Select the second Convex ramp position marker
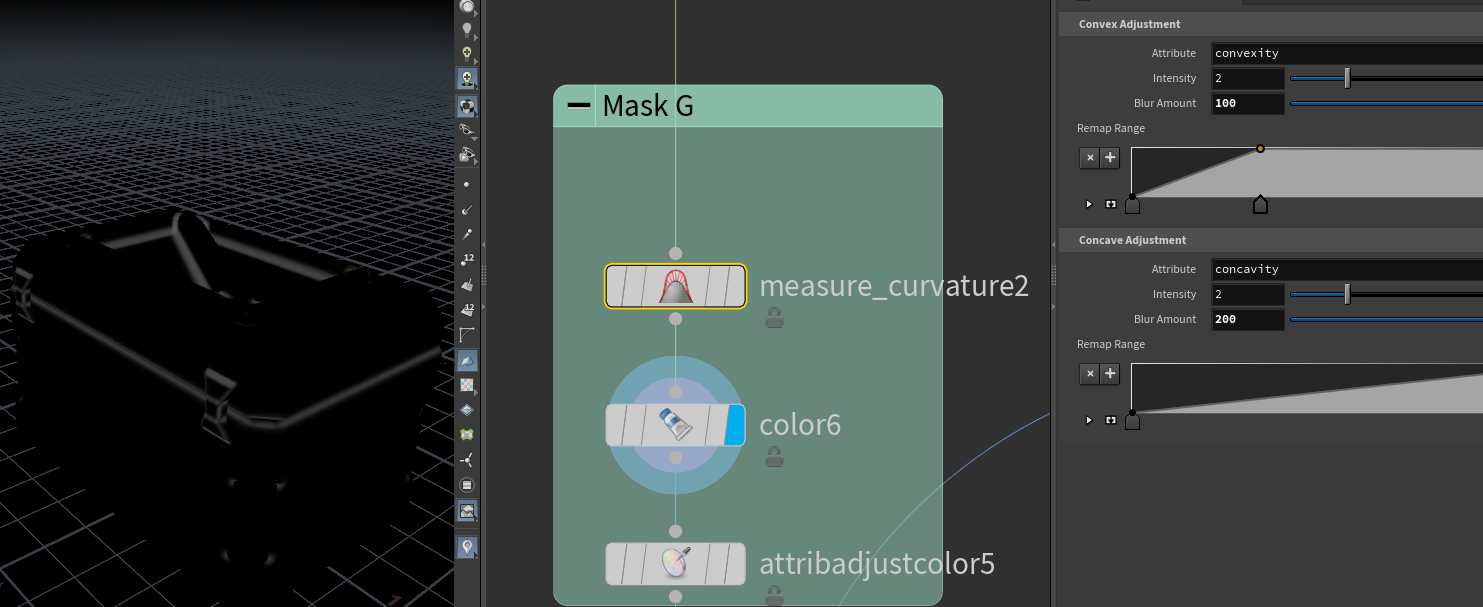 (1260, 205)
